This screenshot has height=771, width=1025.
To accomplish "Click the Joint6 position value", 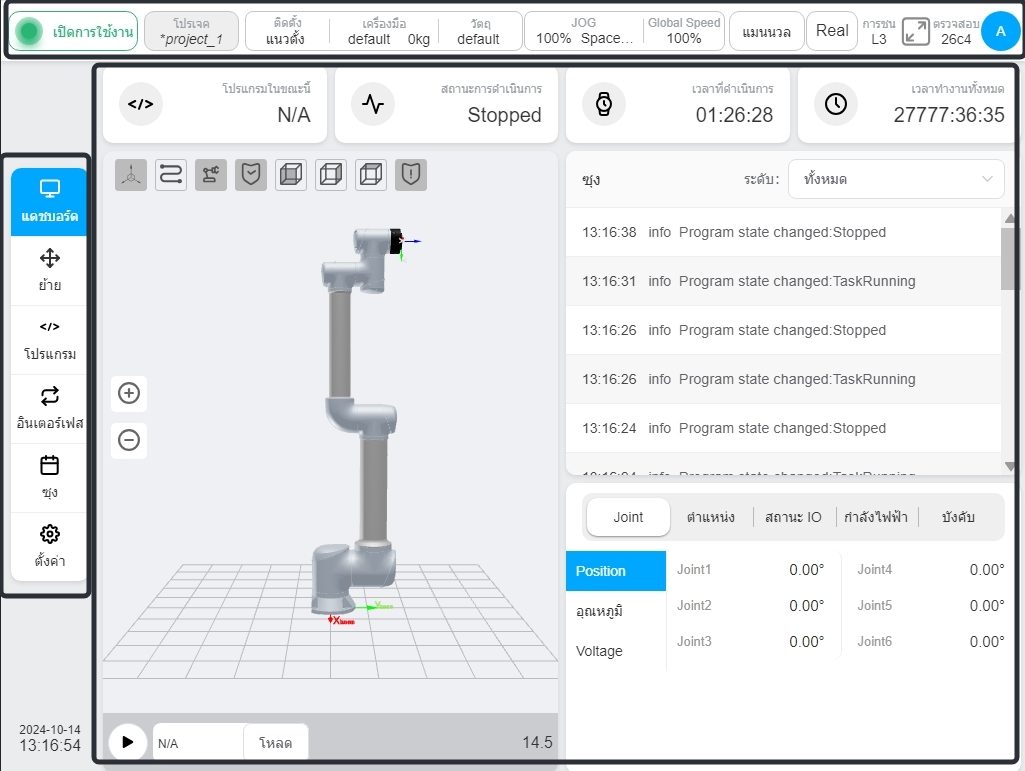I will 987,642.
